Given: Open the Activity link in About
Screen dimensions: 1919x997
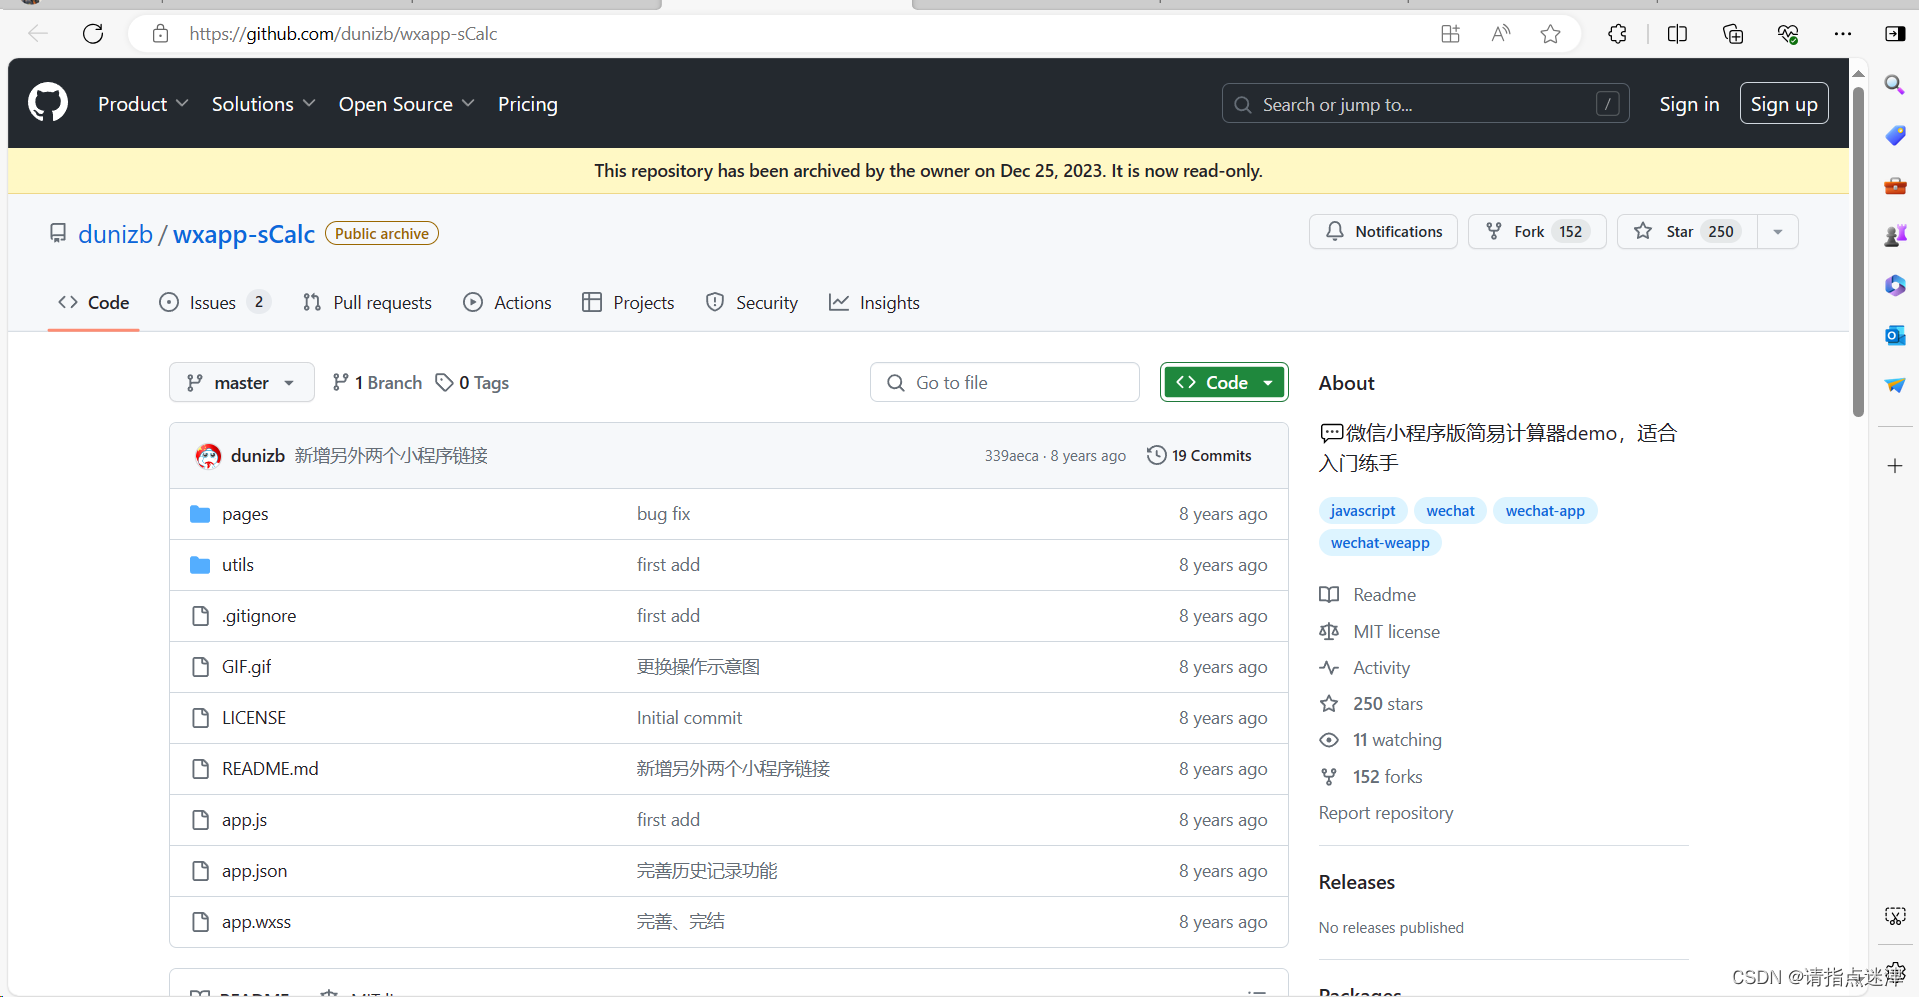Looking at the screenshot, I should coord(1381,668).
